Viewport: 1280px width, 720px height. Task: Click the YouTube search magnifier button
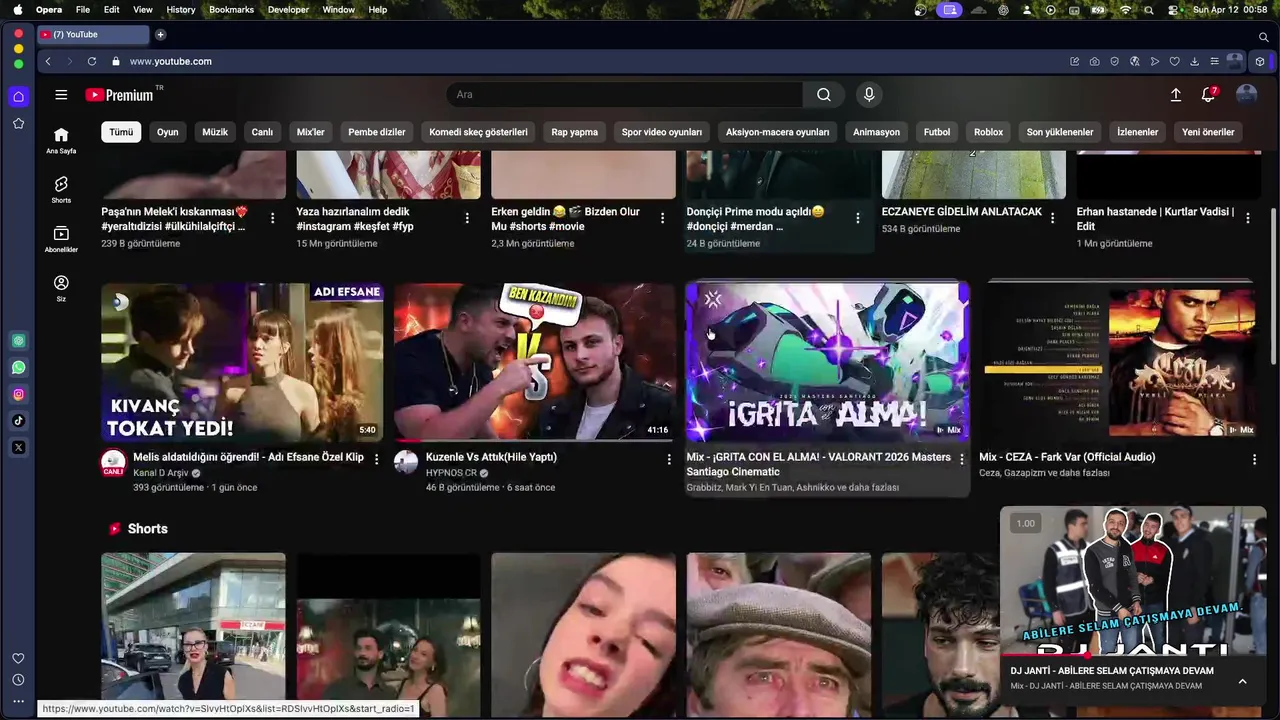[824, 95]
